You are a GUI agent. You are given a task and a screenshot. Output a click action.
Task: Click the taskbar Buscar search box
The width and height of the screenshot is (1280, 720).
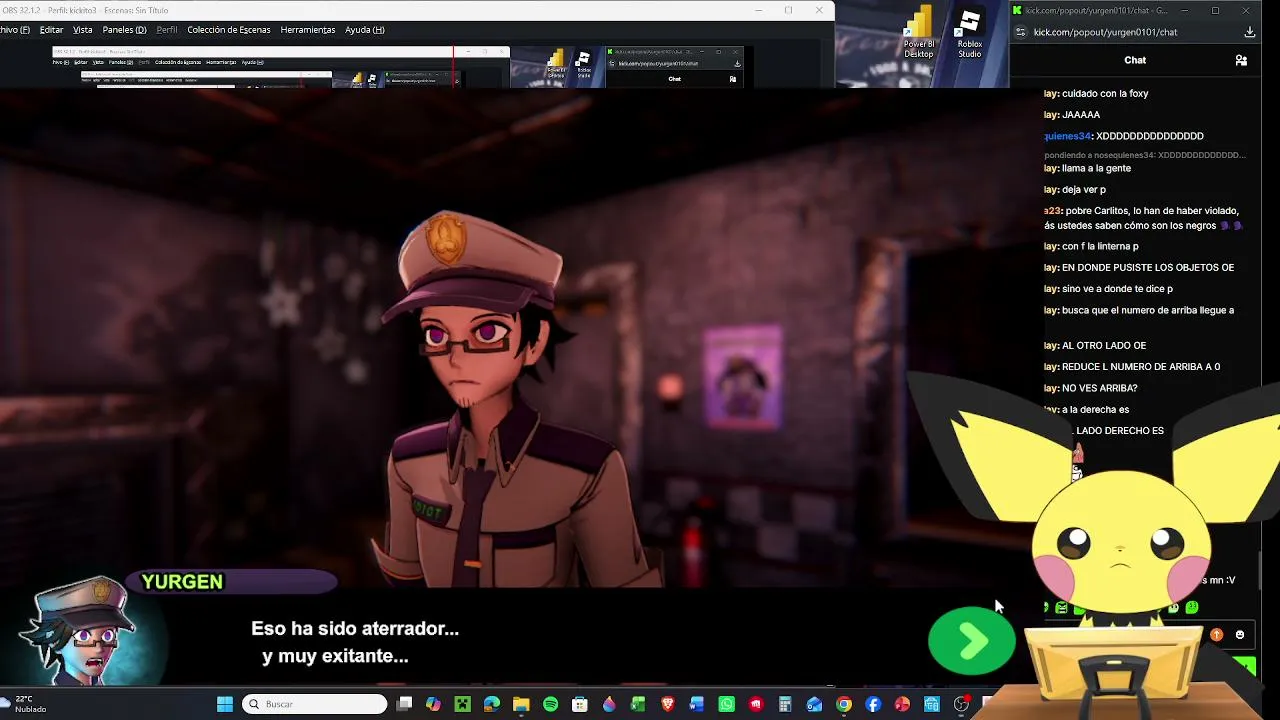[316, 704]
